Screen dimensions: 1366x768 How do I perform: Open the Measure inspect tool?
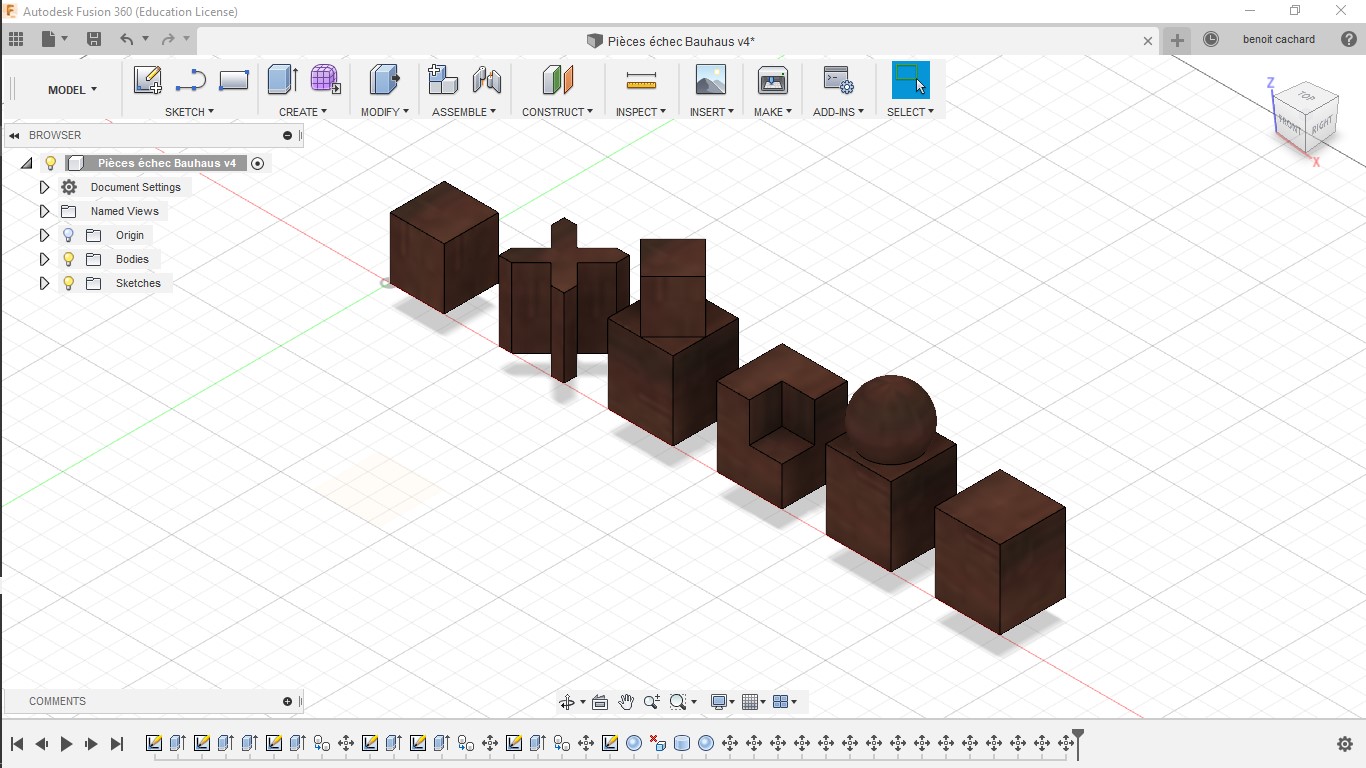(x=641, y=80)
